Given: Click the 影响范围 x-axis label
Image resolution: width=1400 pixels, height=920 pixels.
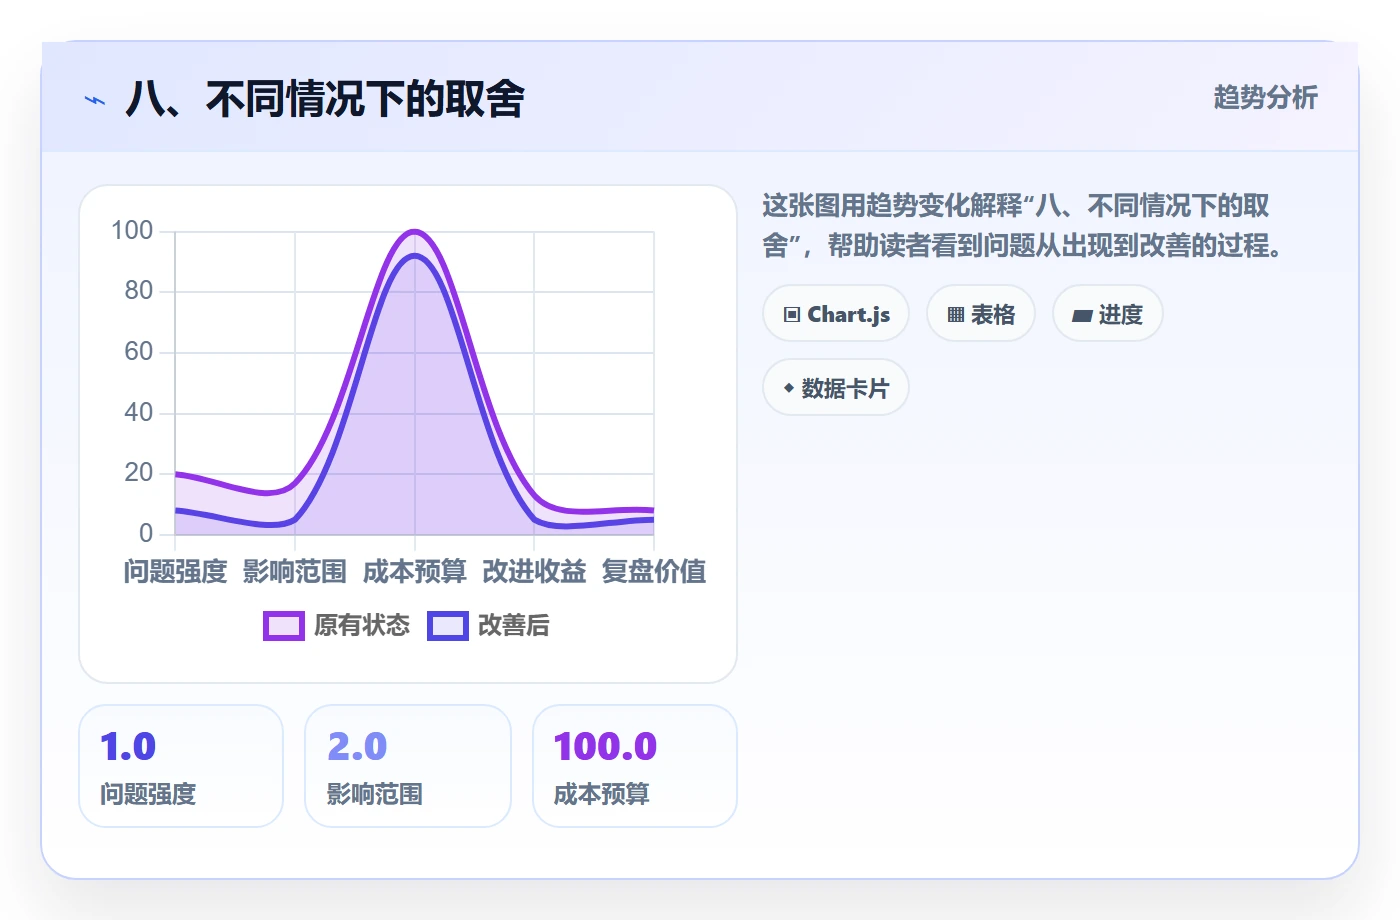Looking at the screenshot, I should [295, 571].
